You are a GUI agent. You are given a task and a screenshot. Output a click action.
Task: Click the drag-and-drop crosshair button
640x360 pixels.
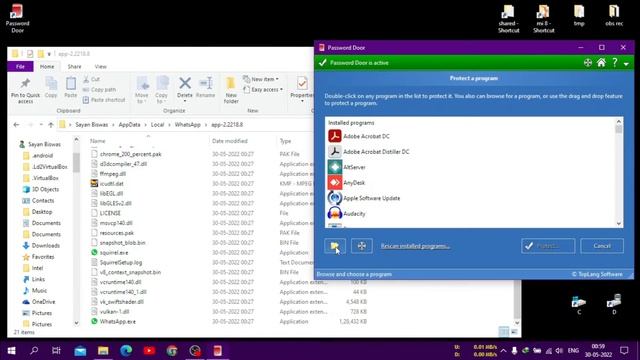pyautogui.click(x=362, y=246)
